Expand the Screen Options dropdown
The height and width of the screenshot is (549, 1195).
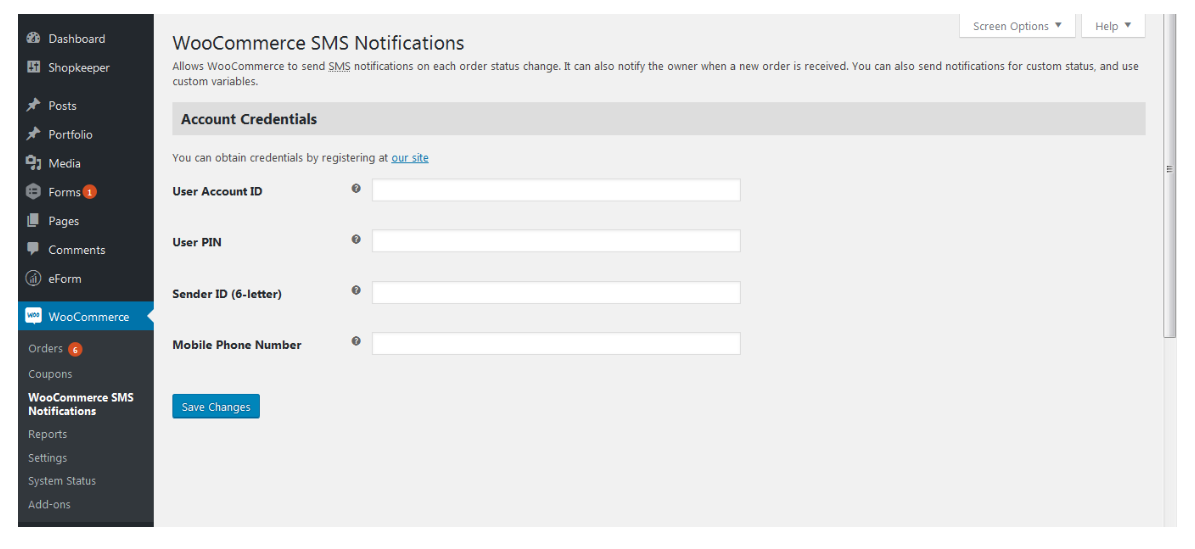pos(1017,26)
